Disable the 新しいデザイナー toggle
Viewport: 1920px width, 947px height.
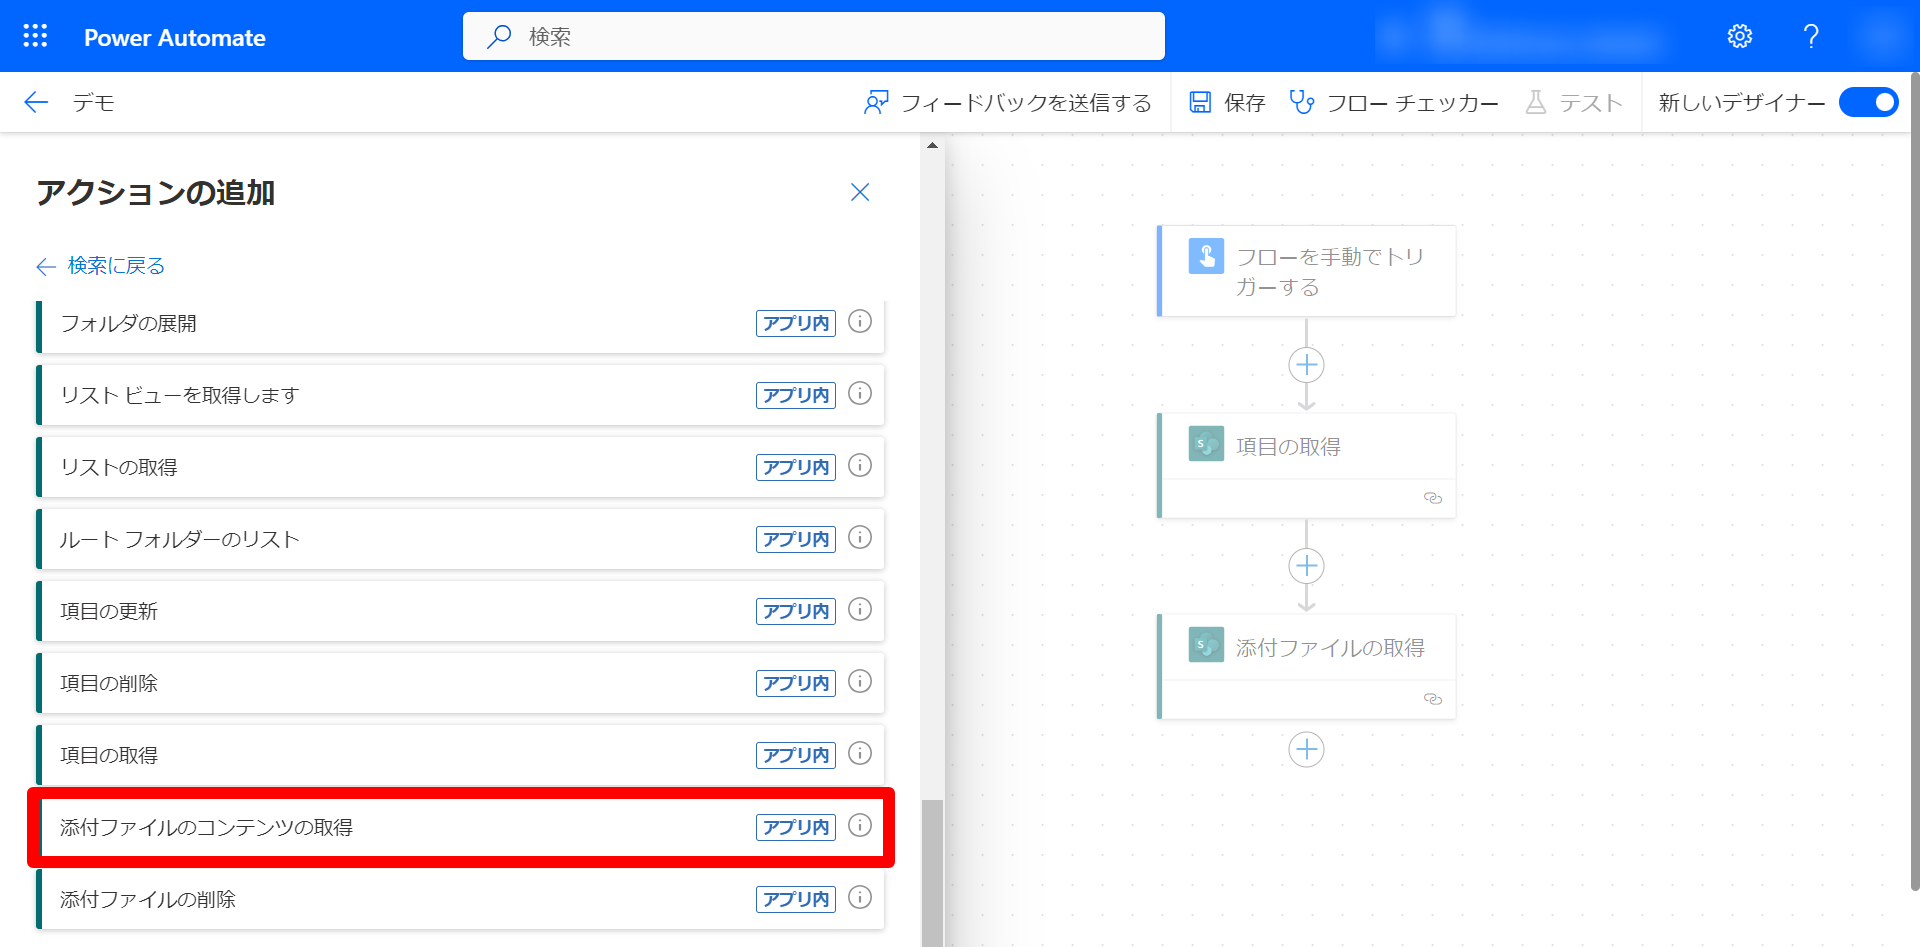pos(1868,102)
